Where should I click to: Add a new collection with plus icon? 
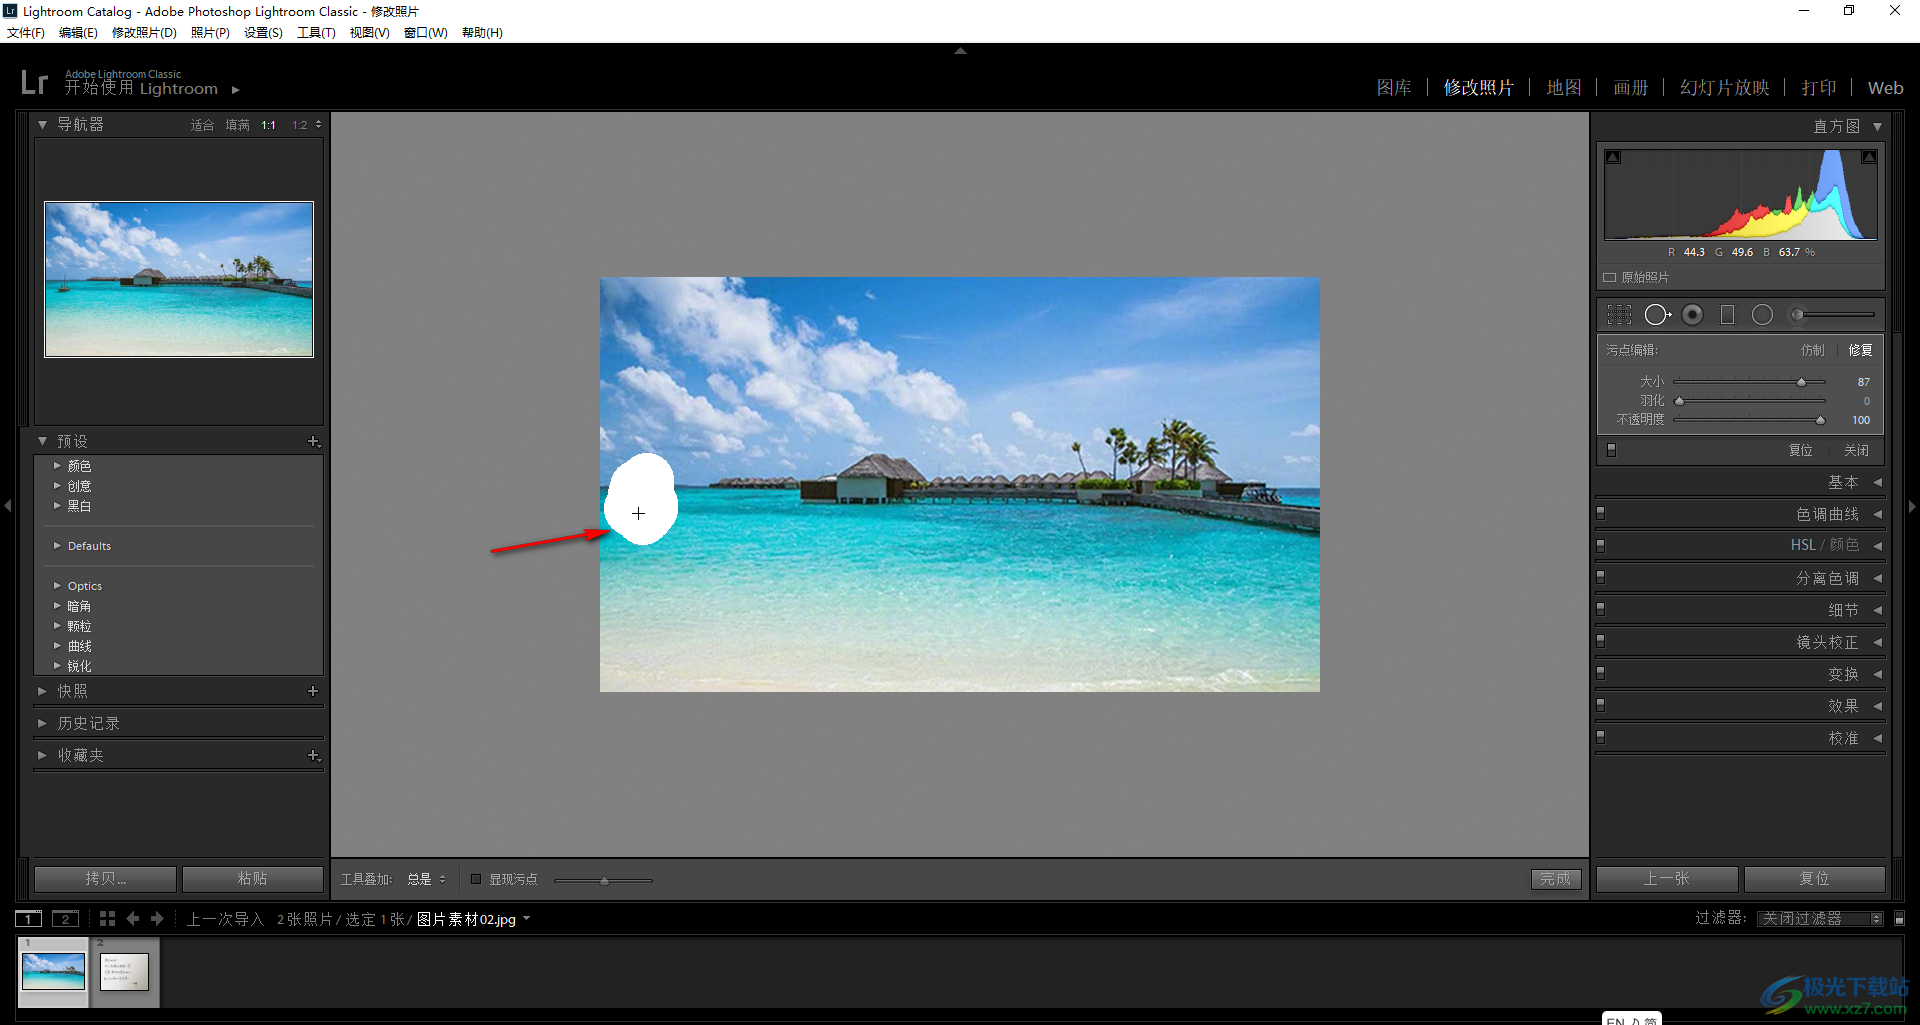click(x=313, y=755)
